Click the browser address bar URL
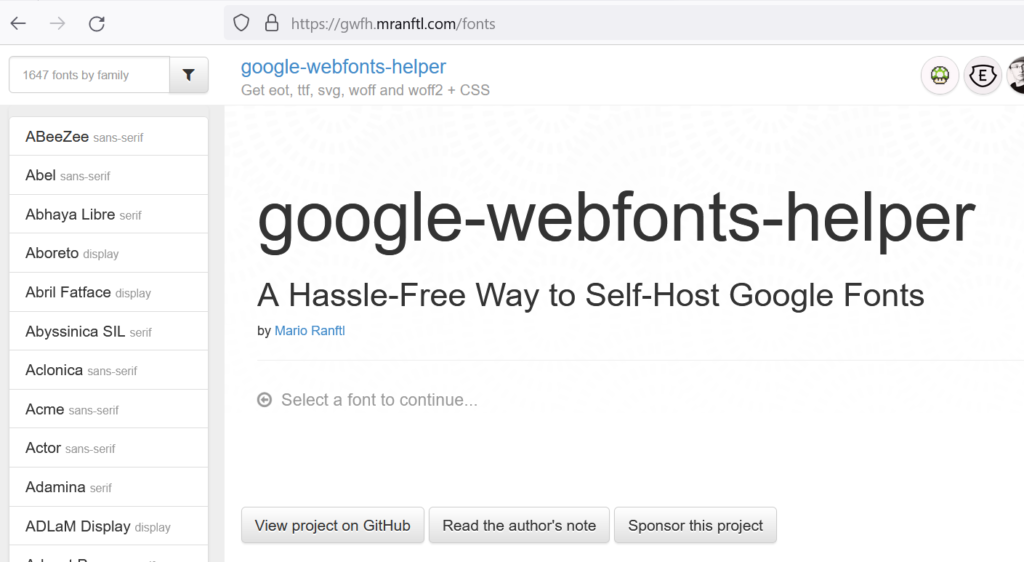 pos(393,23)
